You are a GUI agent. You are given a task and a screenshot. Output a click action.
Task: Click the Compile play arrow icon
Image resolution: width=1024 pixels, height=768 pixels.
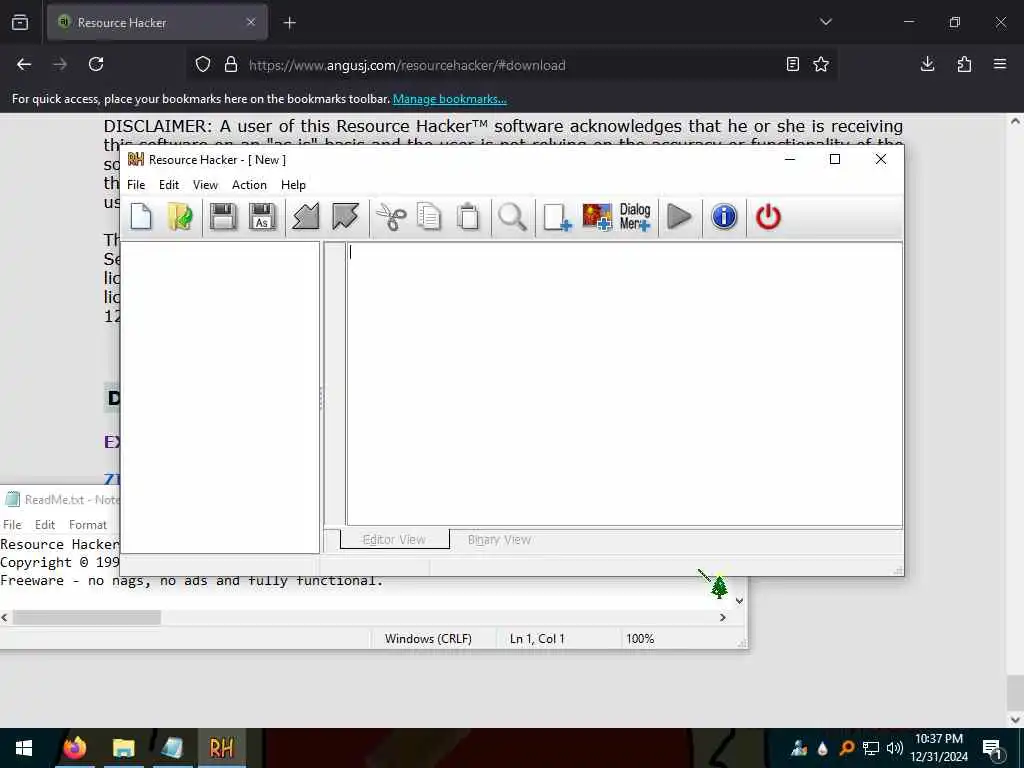tap(679, 217)
